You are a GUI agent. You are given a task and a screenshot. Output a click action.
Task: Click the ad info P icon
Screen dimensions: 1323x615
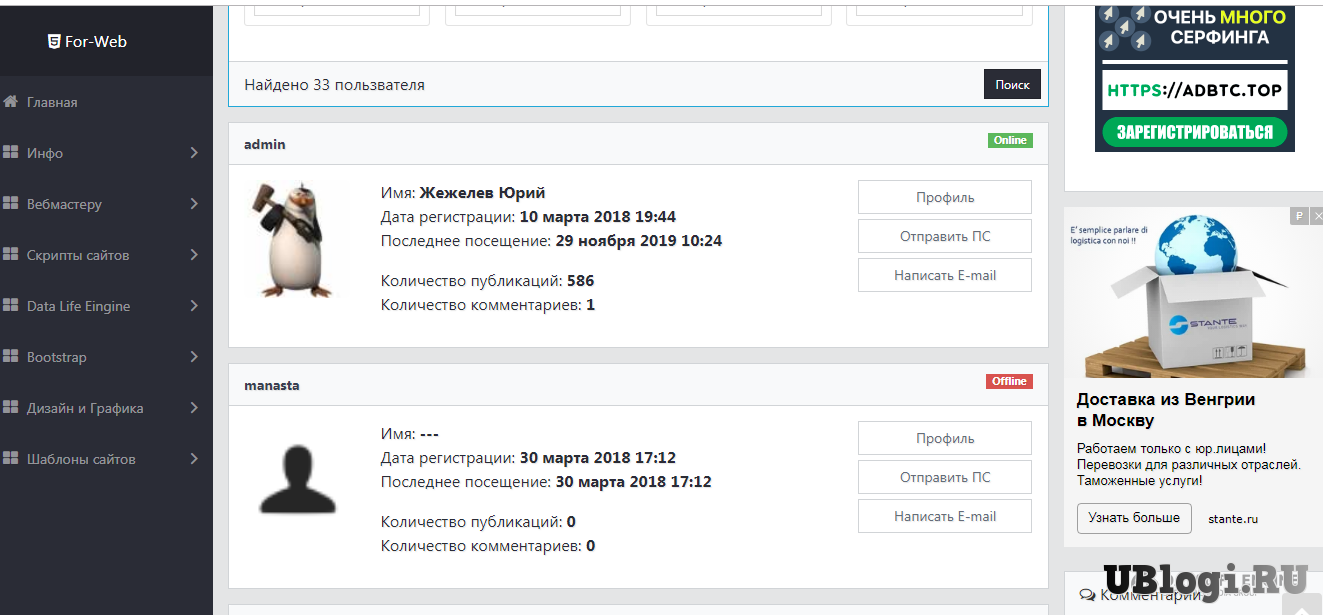click(x=1298, y=216)
